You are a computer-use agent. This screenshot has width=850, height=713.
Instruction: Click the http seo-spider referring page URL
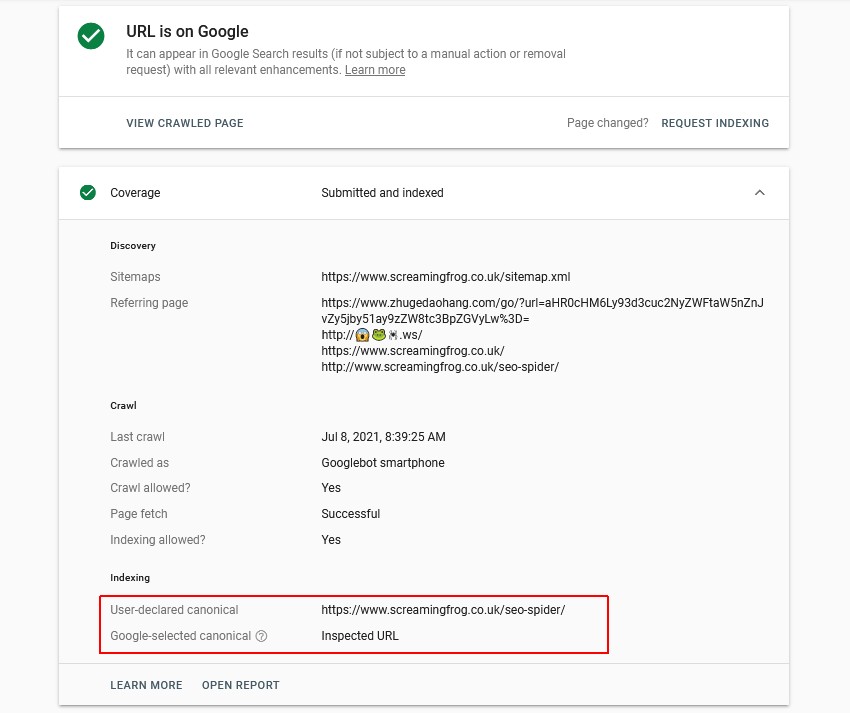click(440, 367)
